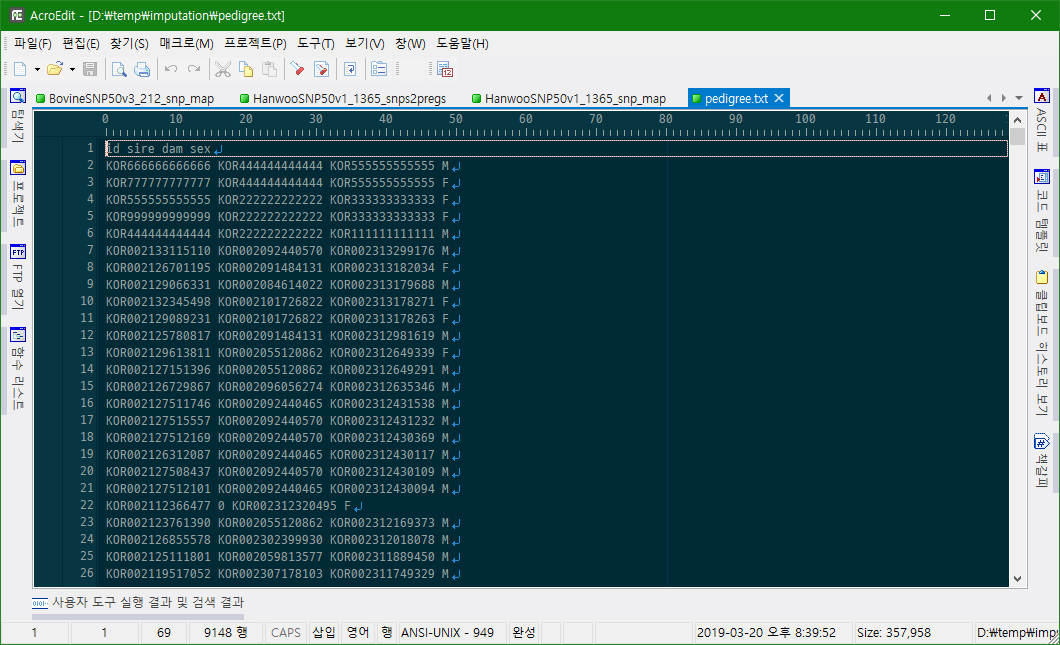This screenshot has width=1060, height=645.
Task: Click the paste clipboard icon
Action: point(269,69)
